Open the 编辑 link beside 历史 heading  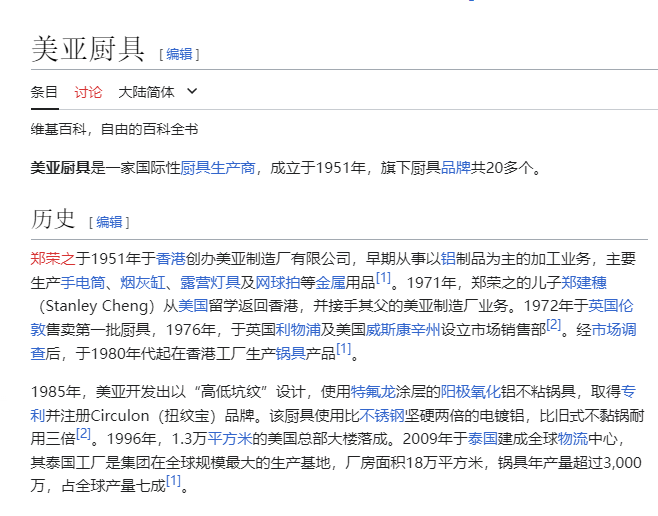click(x=109, y=222)
